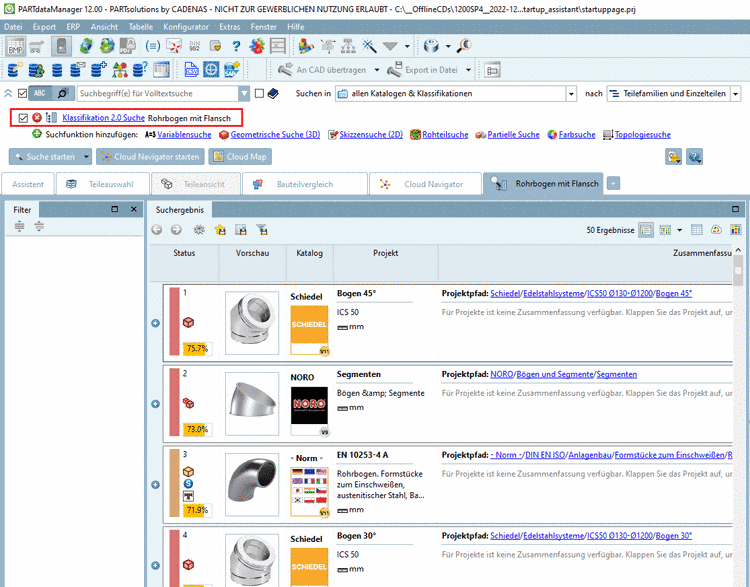Click the 75.7% similarity bar of row 1
This screenshot has height=587, width=750.
197,349
